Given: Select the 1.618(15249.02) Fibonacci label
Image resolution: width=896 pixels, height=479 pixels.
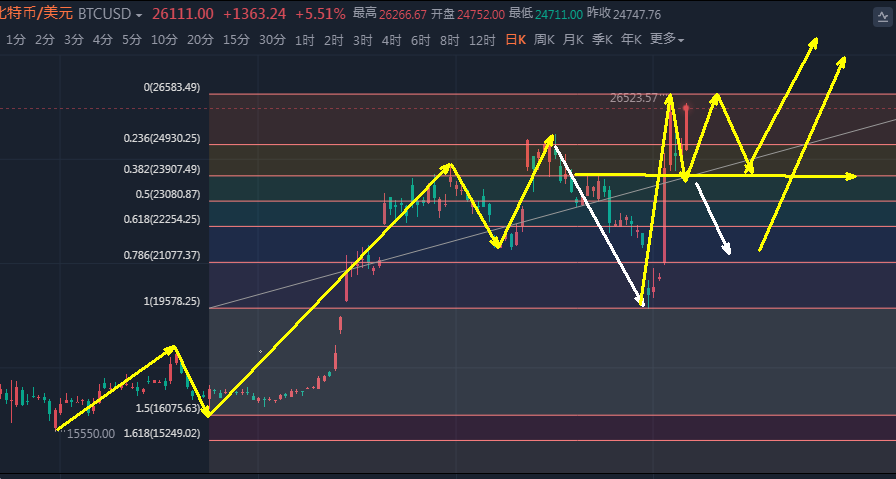Looking at the screenshot, I should click(162, 433).
